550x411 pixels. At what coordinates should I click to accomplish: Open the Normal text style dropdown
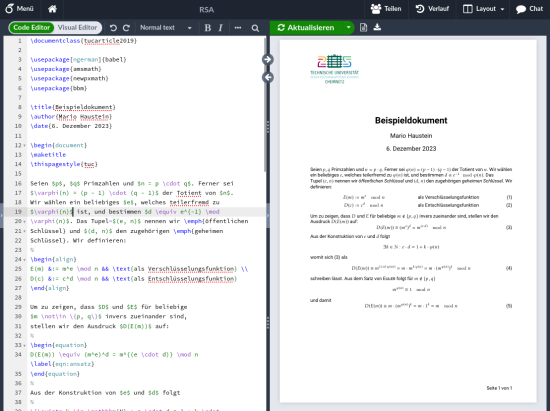pyautogui.click(x=166, y=28)
